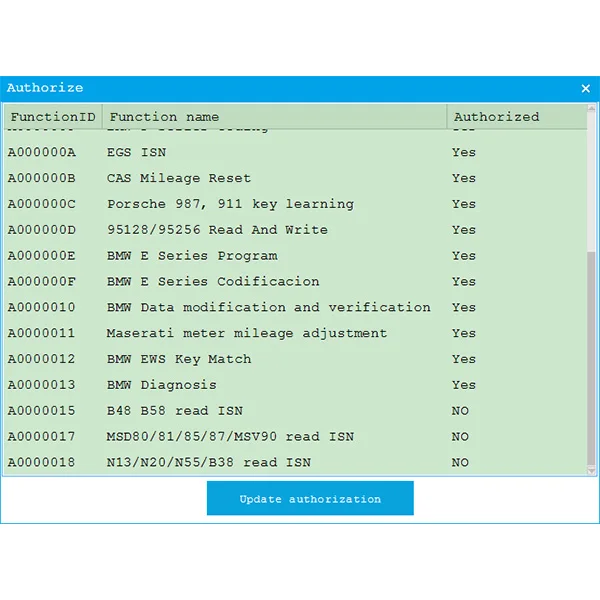Click FunctionID A0000011 cell
This screenshot has width=600, height=600.
42,333
